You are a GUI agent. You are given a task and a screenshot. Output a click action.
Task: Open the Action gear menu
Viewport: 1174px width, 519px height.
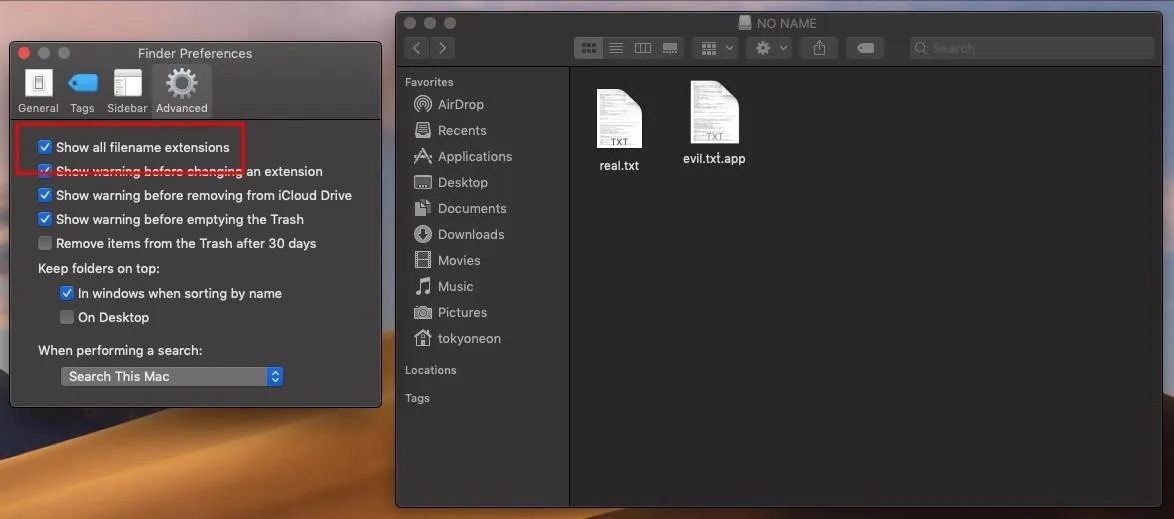click(x=769, y=48)
